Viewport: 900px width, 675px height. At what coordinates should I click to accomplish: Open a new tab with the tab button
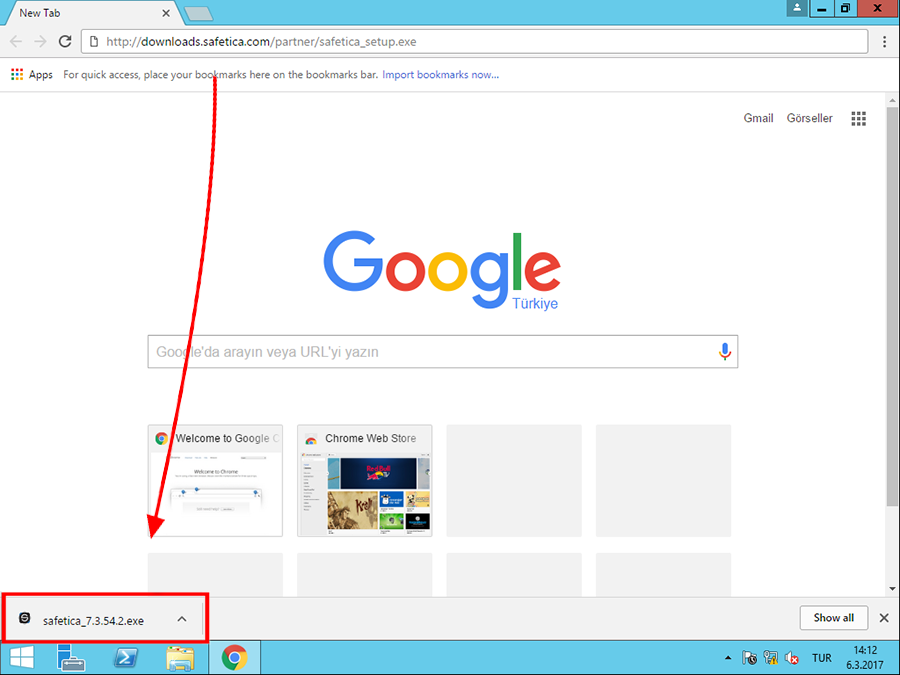pos(199,14)
